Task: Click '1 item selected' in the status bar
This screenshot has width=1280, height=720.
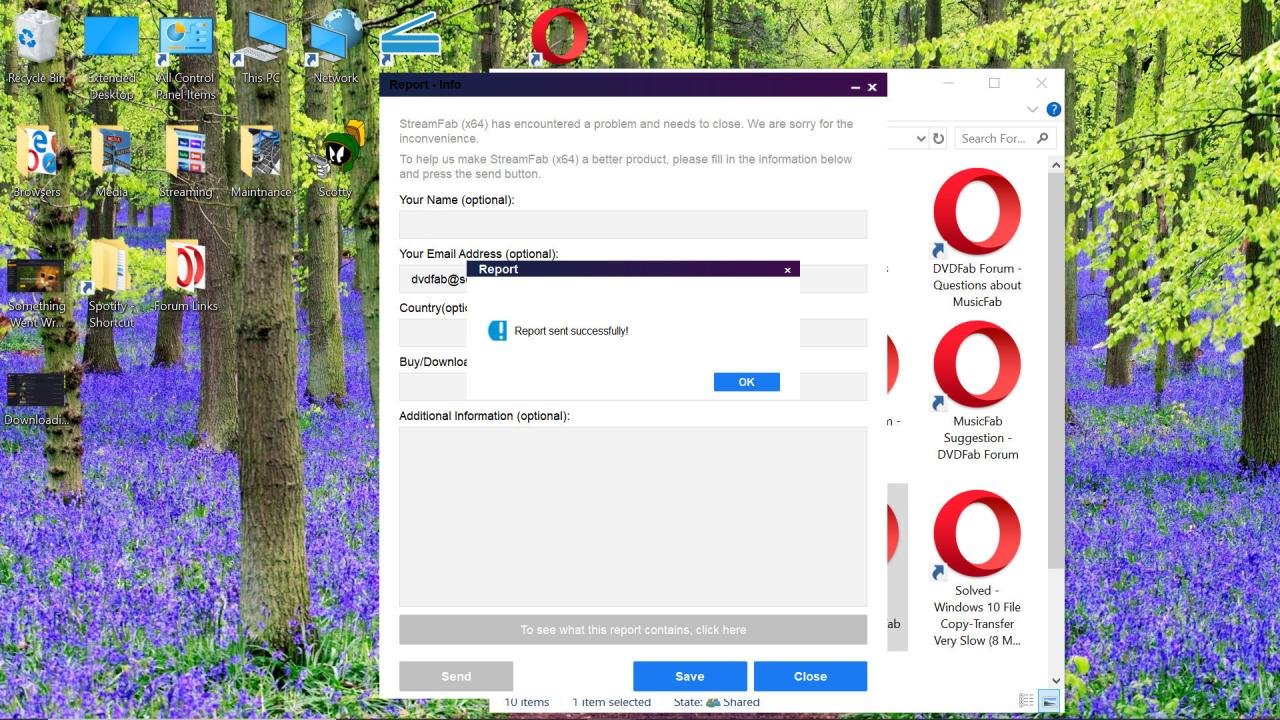Action: coord(611,702)
